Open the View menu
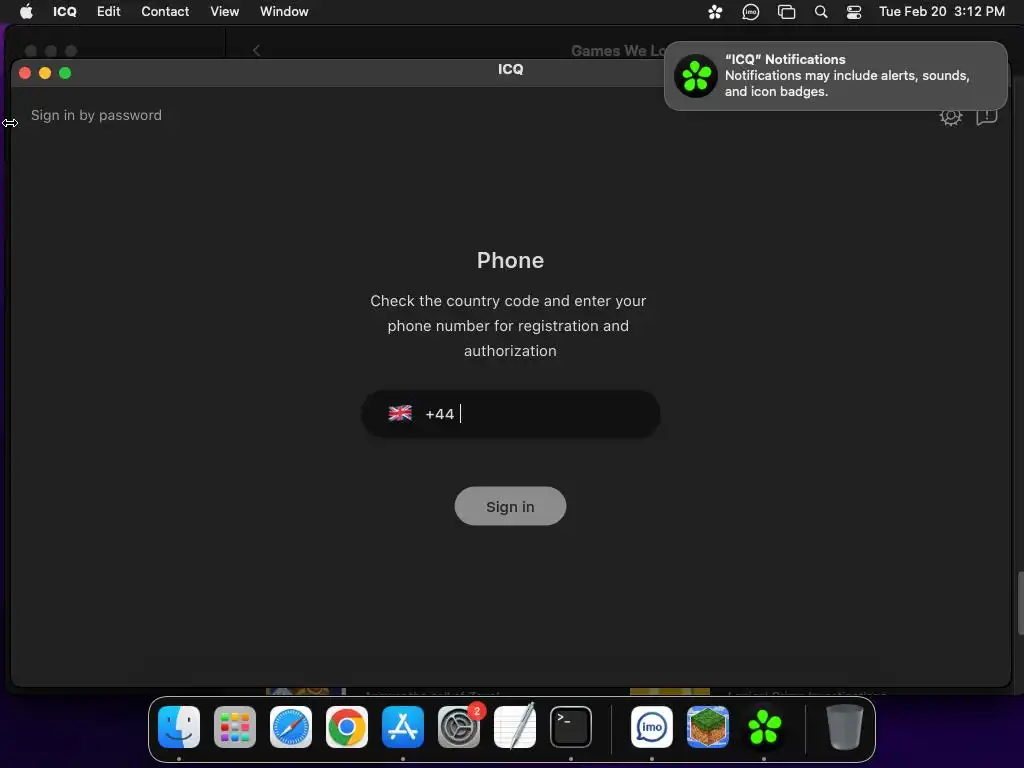The width and height of the screenshot is (1024, 768). point(224,11)
